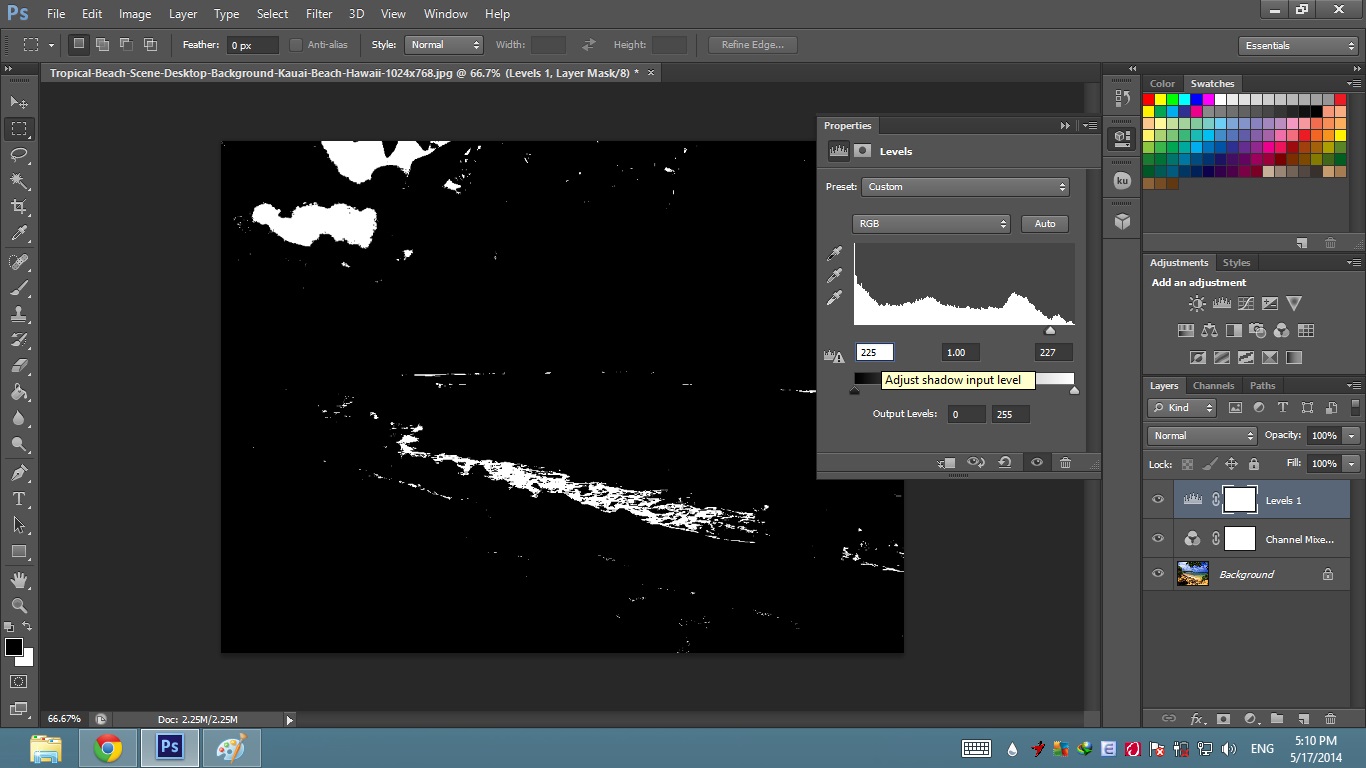Select the Magic Wand tool
1366x768 pixels.
coord(19,180)
